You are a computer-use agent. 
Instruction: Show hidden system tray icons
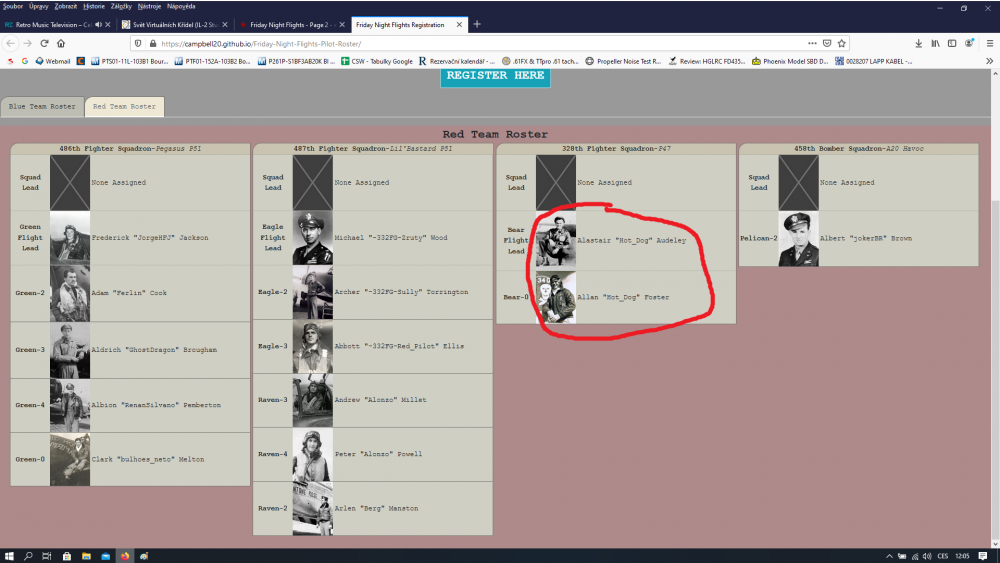[889, 555]
